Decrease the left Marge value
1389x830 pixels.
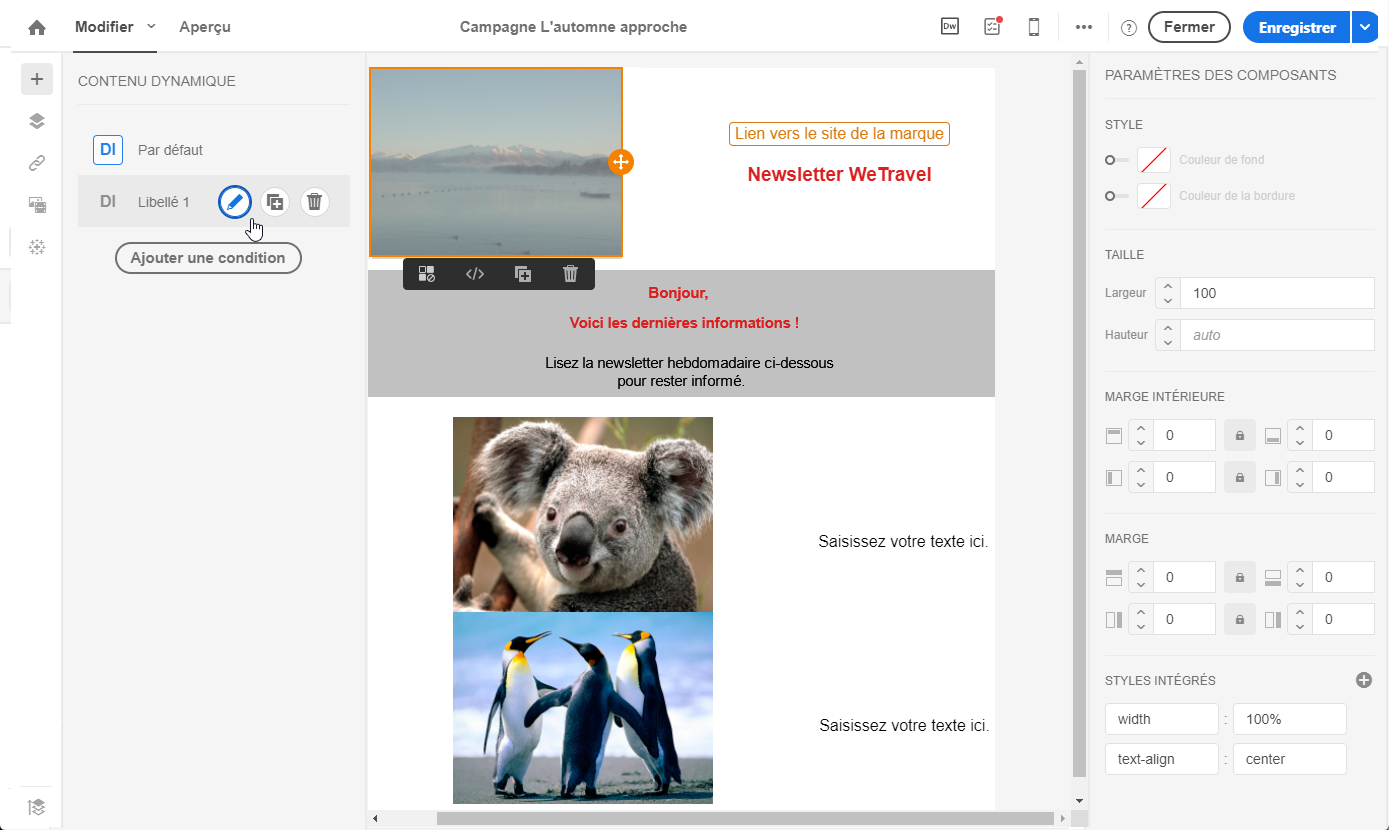tap(1141, 627)
